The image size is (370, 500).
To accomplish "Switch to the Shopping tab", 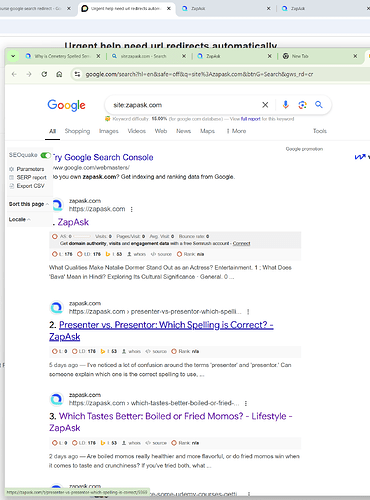I will pyautogui.click(x=77, y=131).
